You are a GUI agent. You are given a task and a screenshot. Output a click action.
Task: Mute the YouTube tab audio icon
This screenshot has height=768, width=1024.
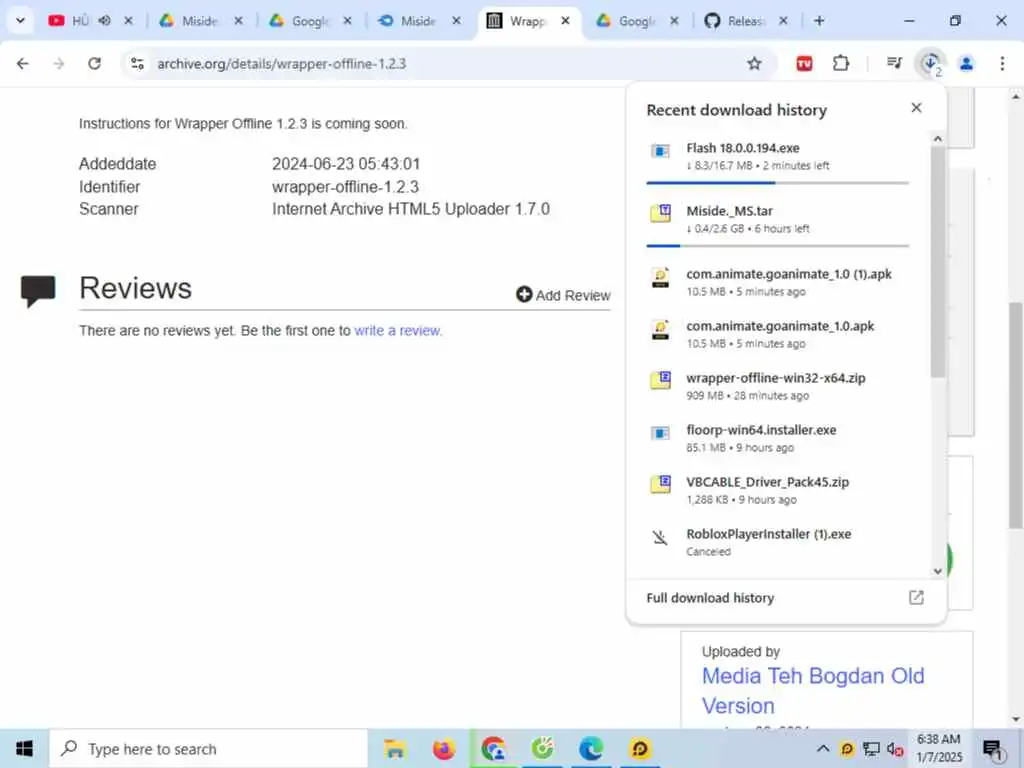coord(104,21)
